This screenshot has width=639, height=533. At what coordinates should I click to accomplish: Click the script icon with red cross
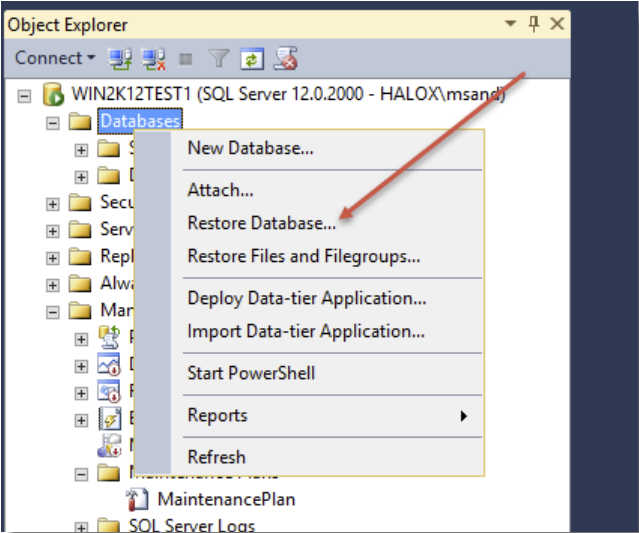coord(285,59)
